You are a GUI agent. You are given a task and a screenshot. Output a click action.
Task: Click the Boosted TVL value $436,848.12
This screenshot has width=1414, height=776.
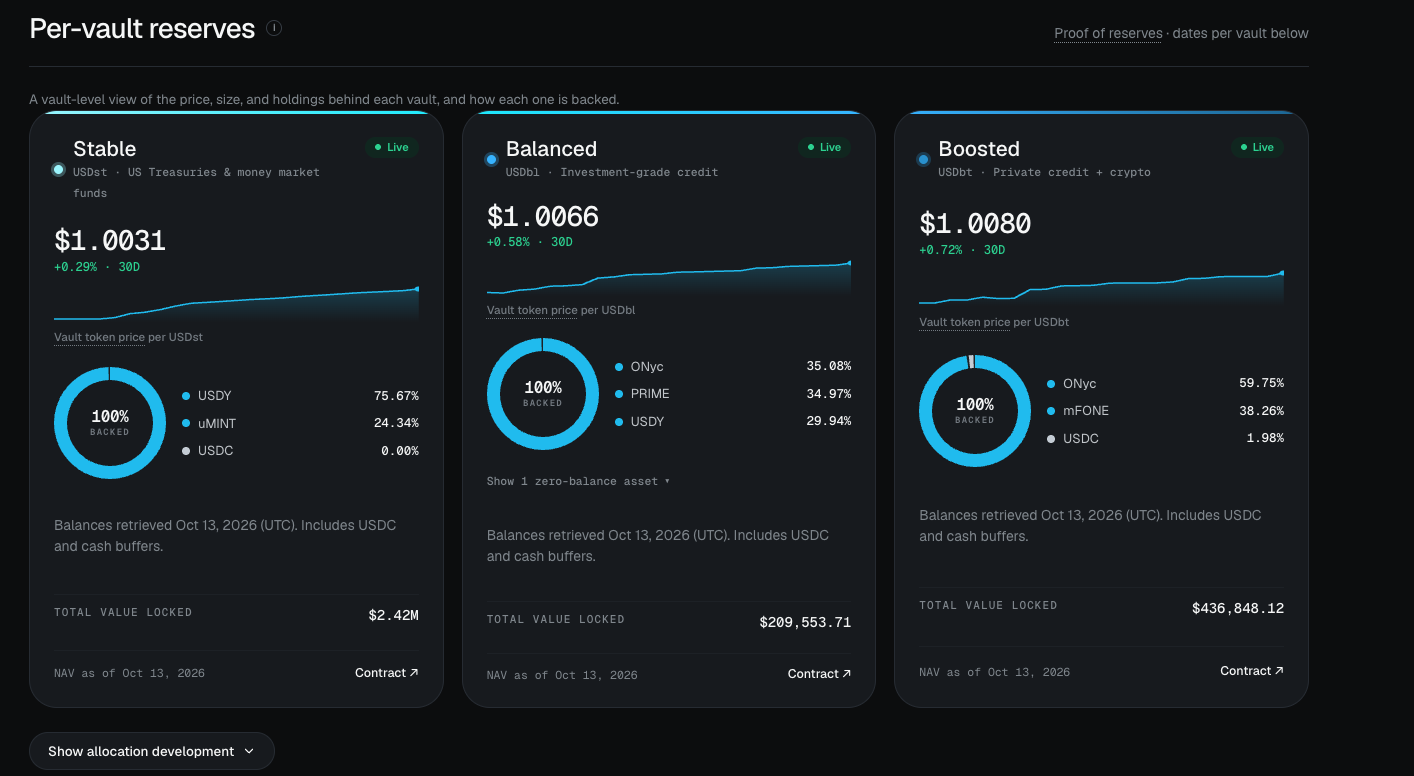[1238, 608]
